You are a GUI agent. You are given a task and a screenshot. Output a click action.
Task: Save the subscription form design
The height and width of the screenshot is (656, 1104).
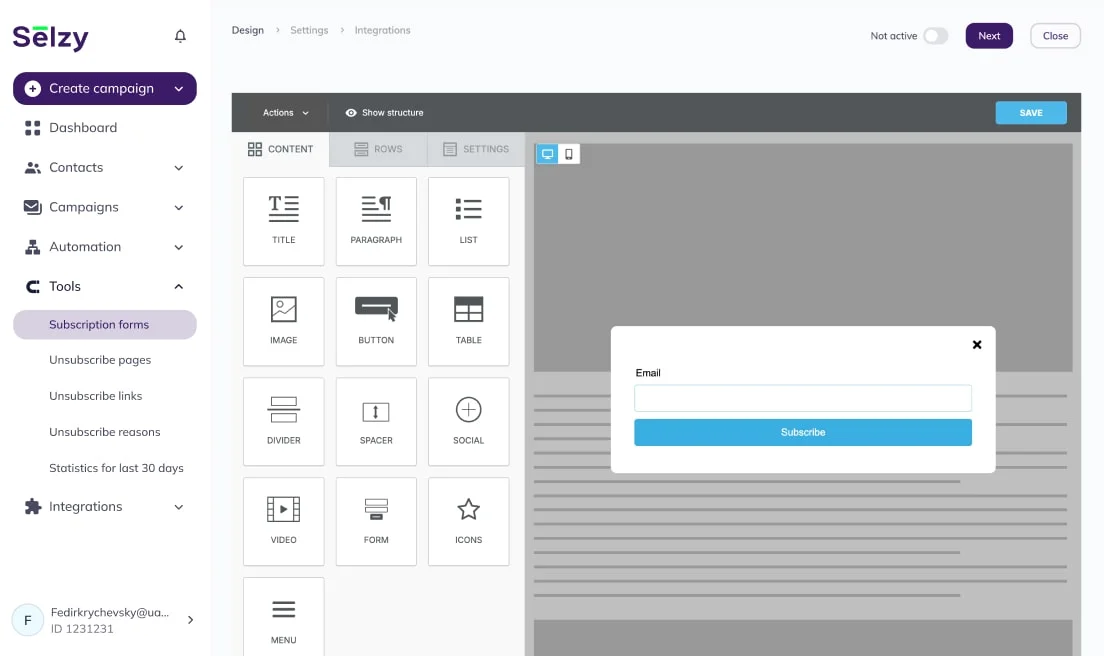pos(1031,113)
